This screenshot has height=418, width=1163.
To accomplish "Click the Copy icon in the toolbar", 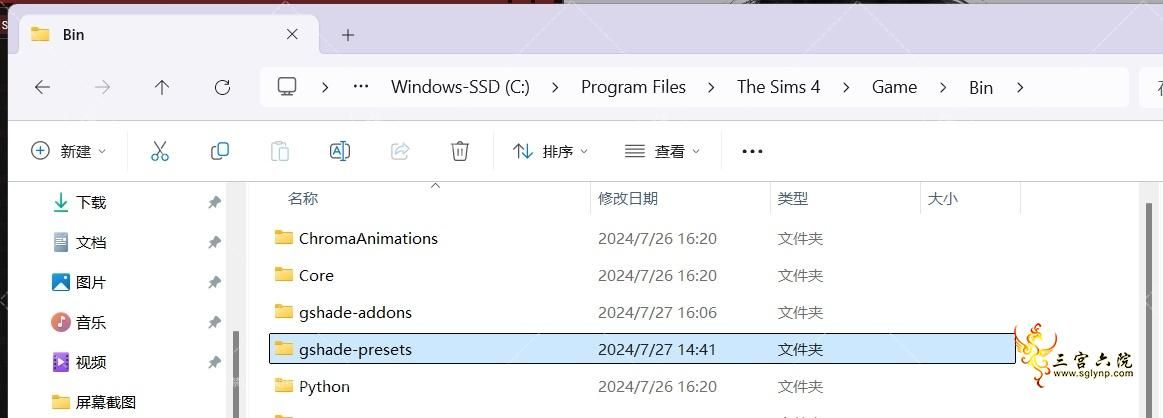I will click(x=220, y=151).
